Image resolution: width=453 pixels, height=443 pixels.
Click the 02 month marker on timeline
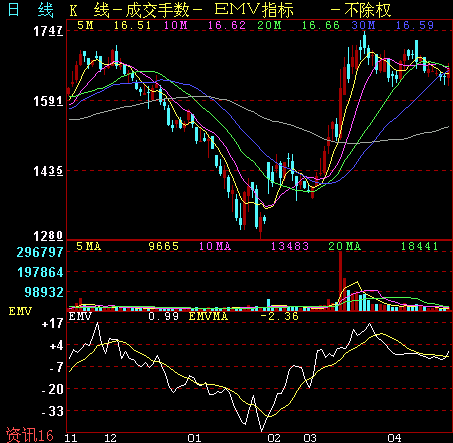[274, 438]
